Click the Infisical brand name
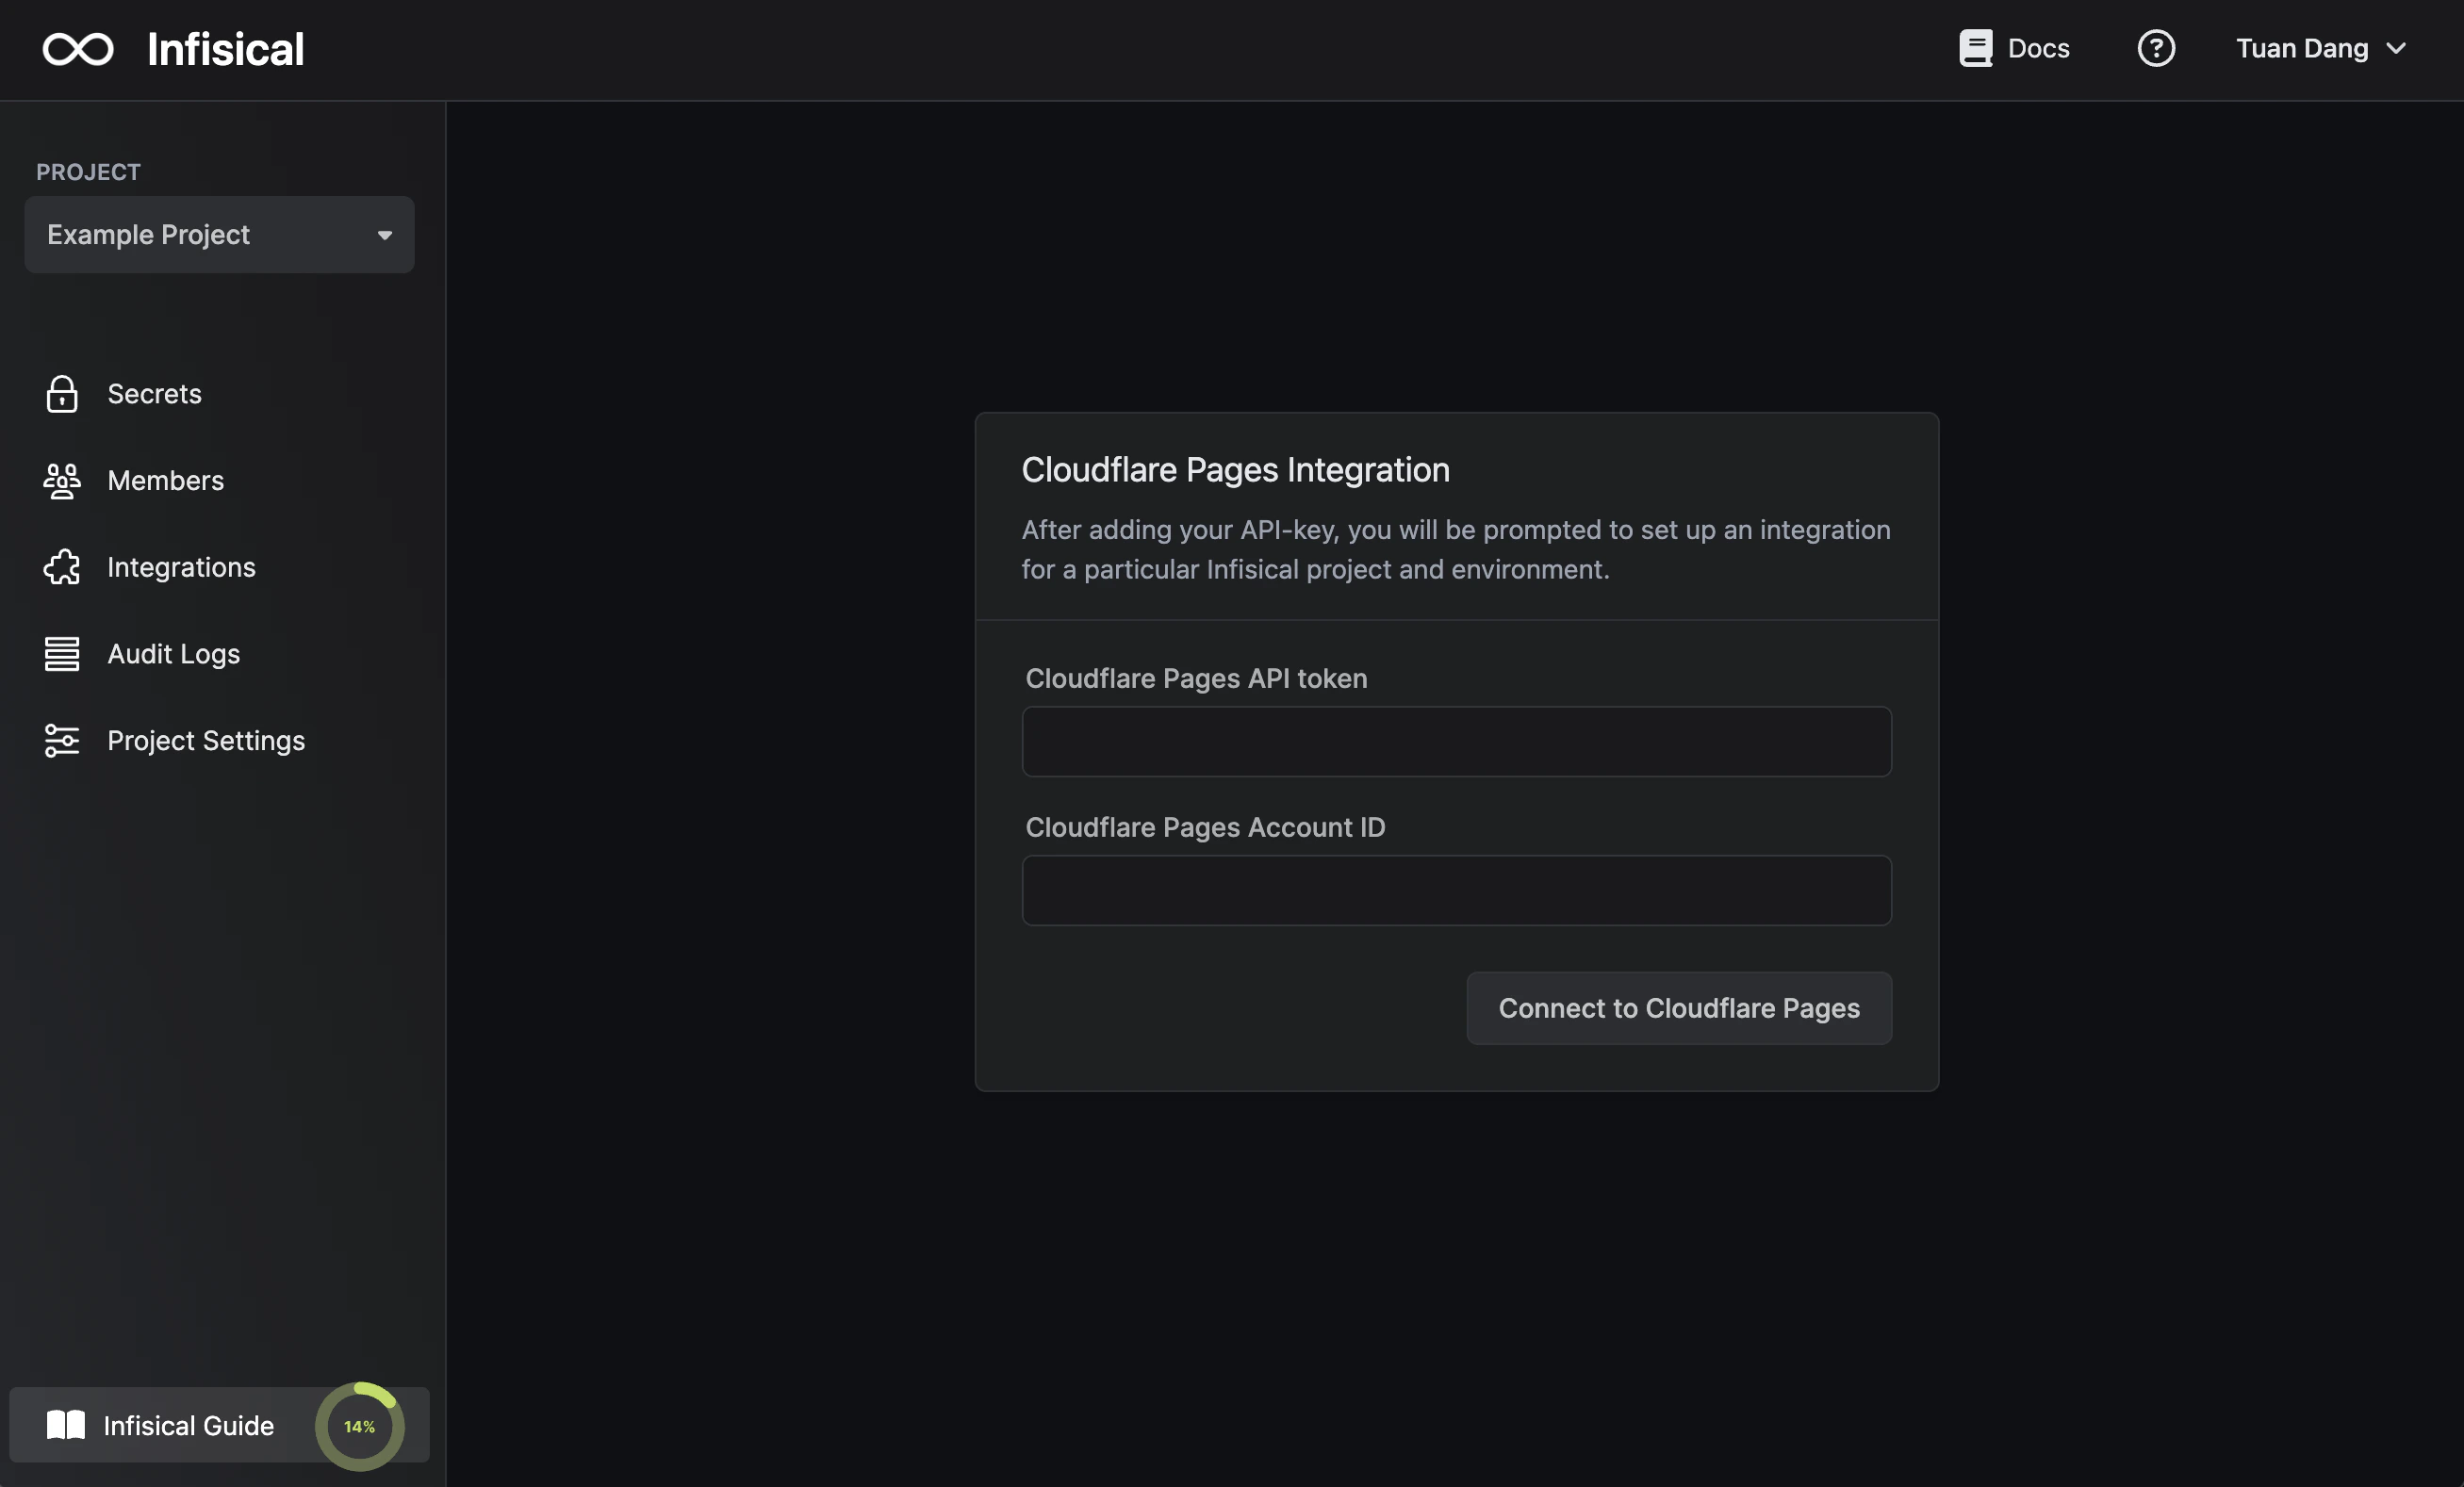 coord(225,49)
